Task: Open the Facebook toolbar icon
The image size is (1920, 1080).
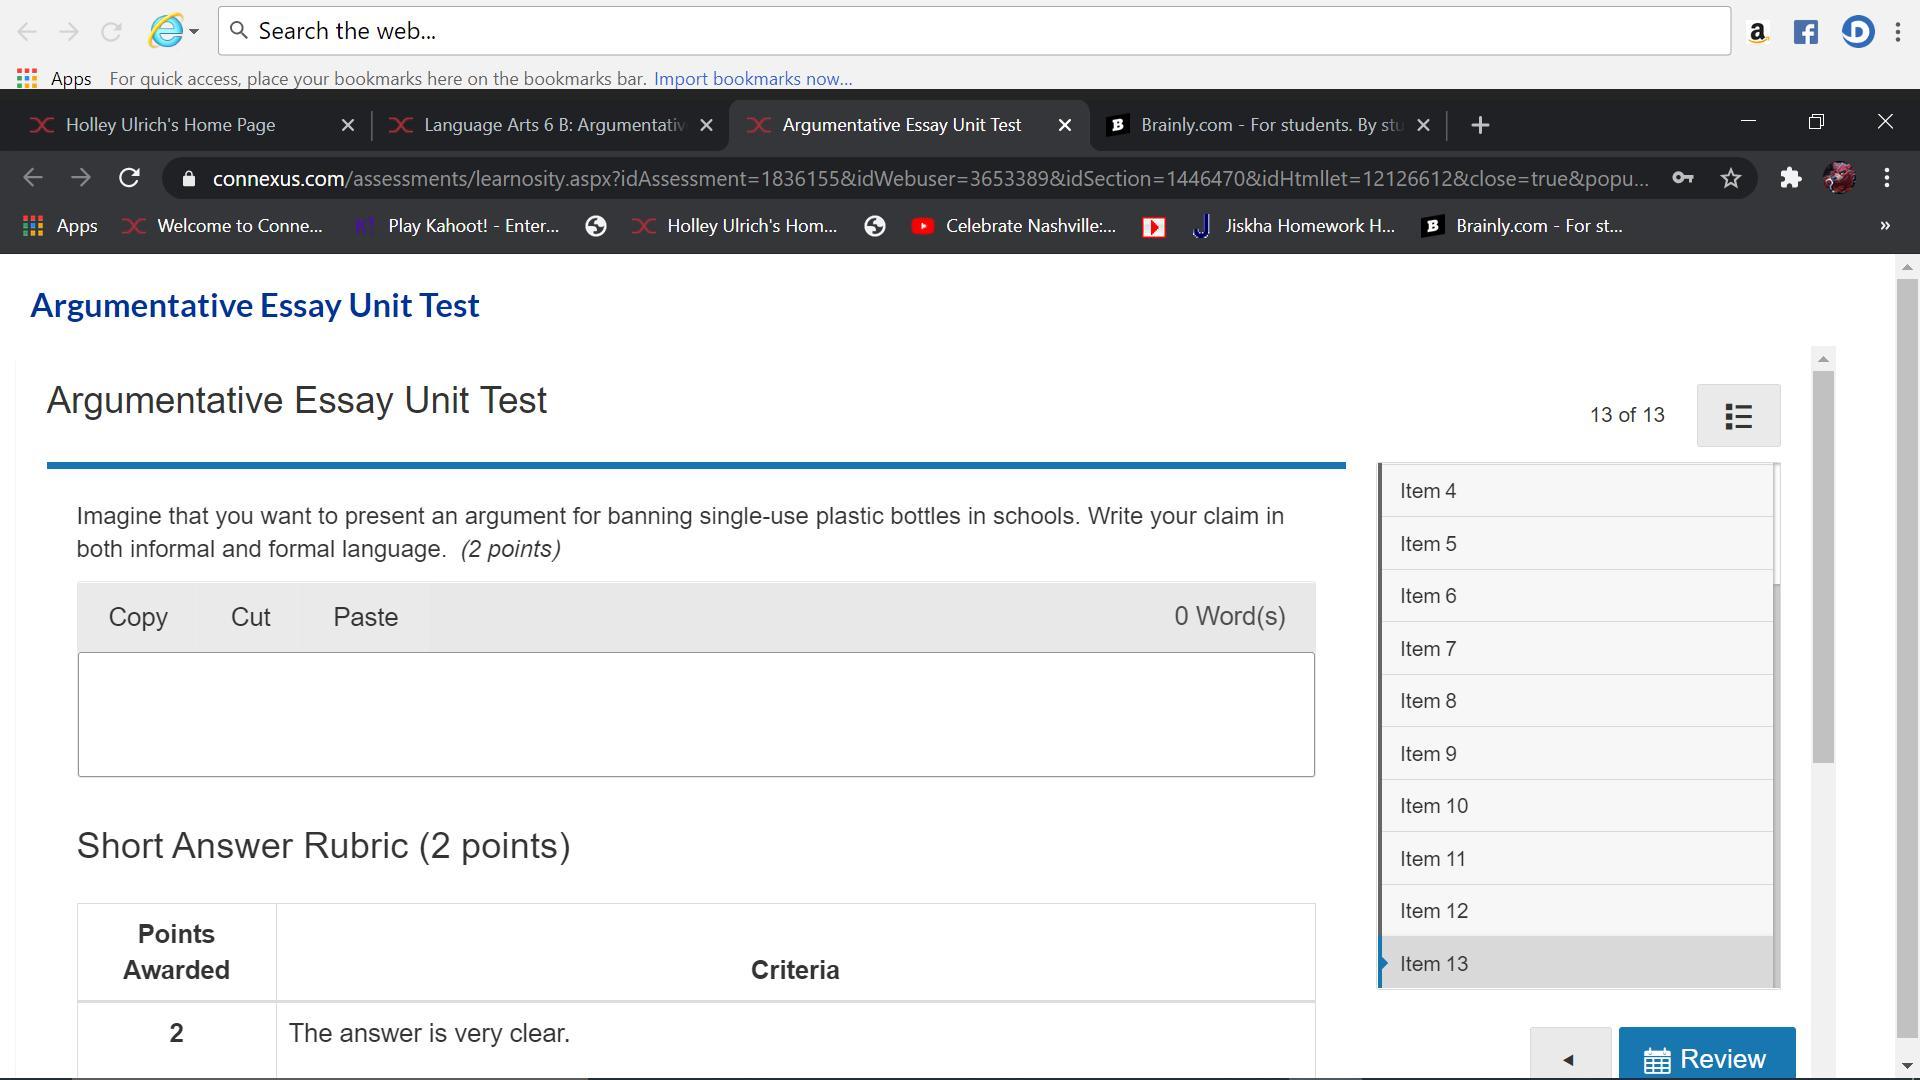Action: click(1806, 32)
